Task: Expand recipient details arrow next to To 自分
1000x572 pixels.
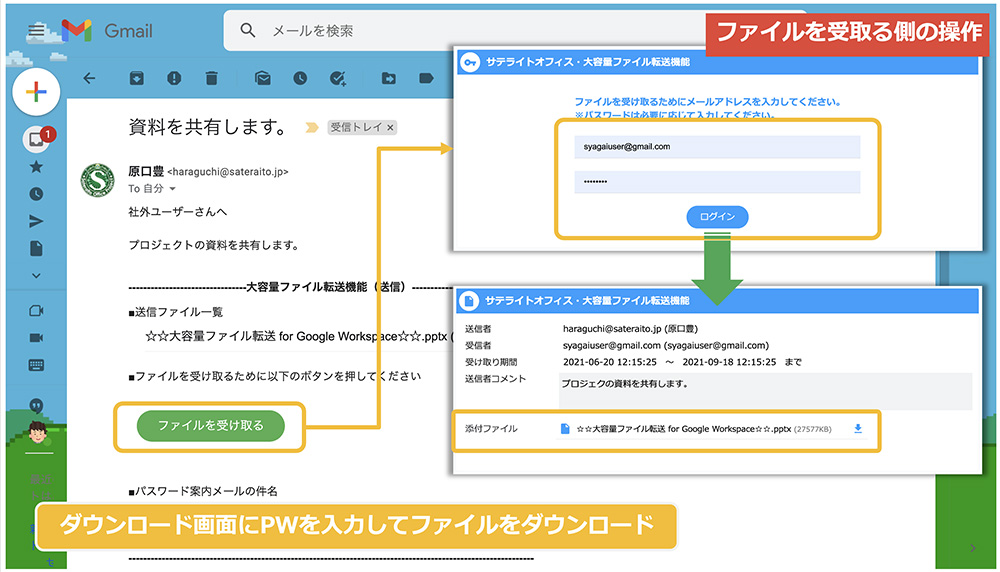Action: (172, 189)
